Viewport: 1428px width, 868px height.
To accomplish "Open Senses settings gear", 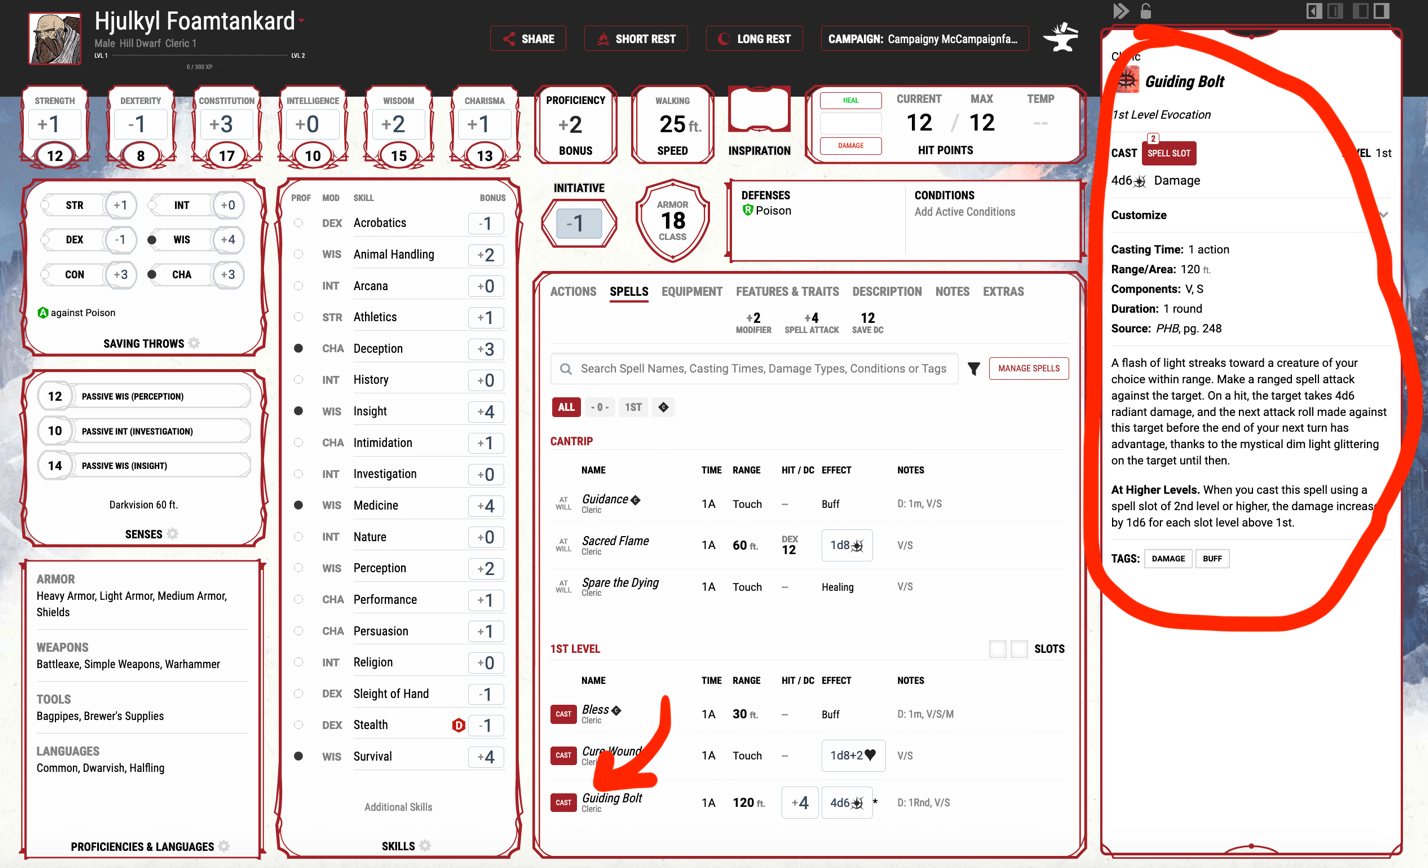I will (x=172, y=534).
